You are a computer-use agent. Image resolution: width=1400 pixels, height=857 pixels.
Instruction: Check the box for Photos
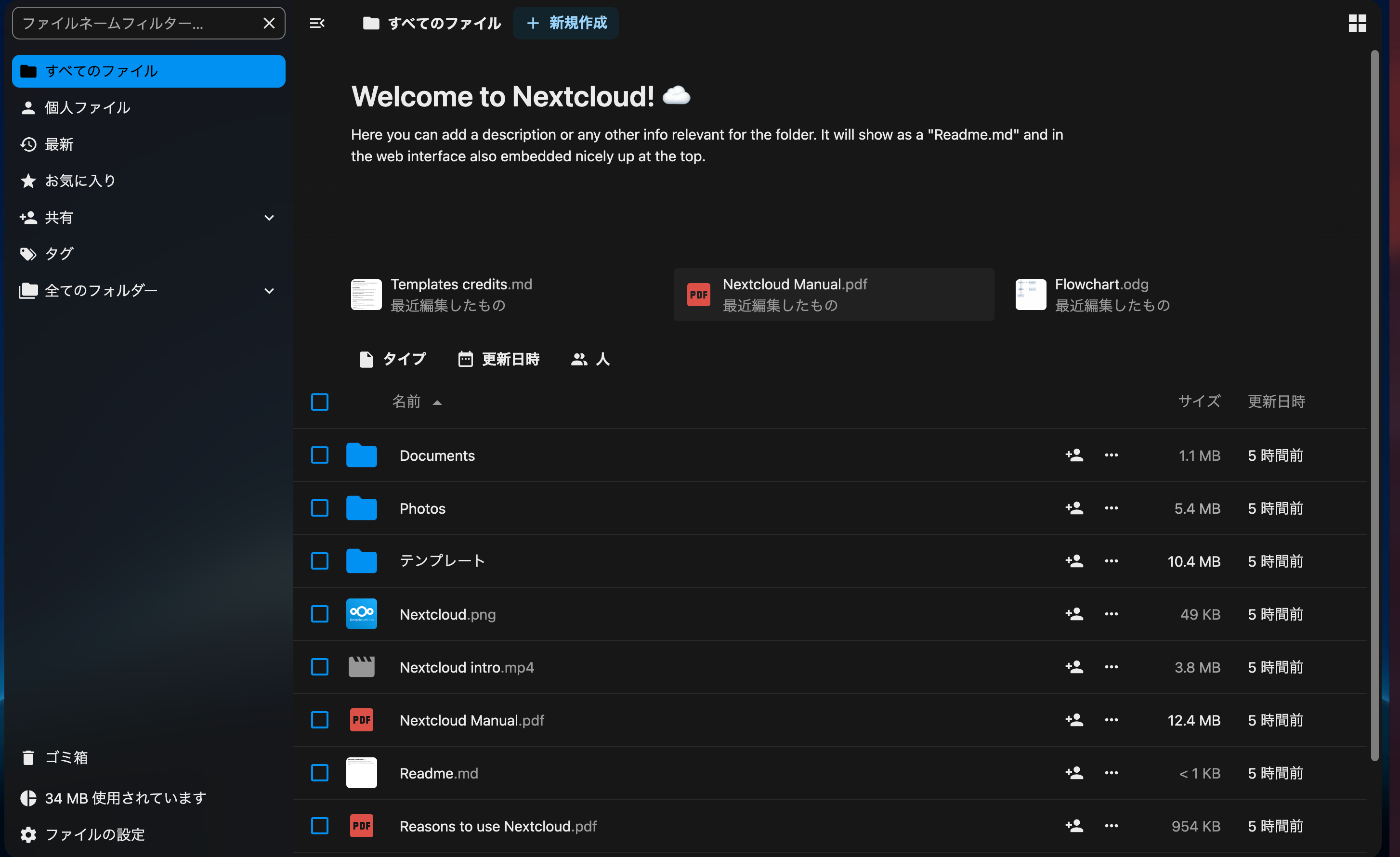tap(320, 508)
